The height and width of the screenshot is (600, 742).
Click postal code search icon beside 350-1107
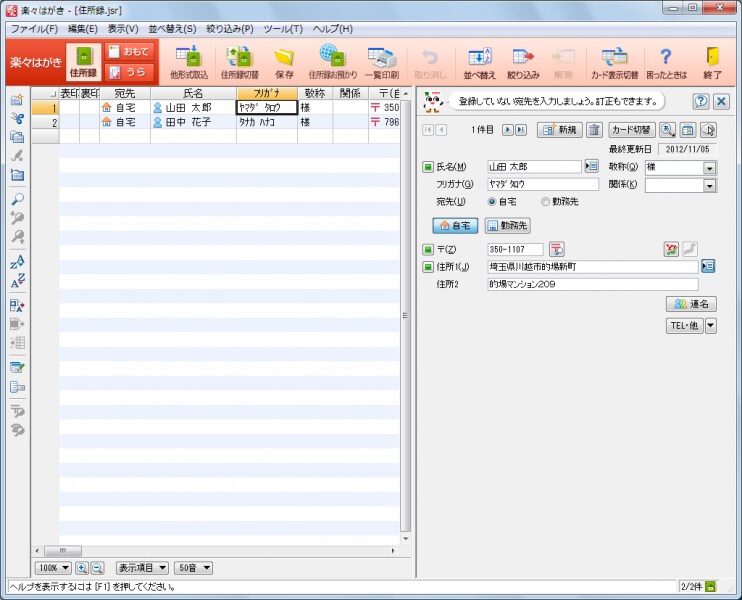click(557, 249)
